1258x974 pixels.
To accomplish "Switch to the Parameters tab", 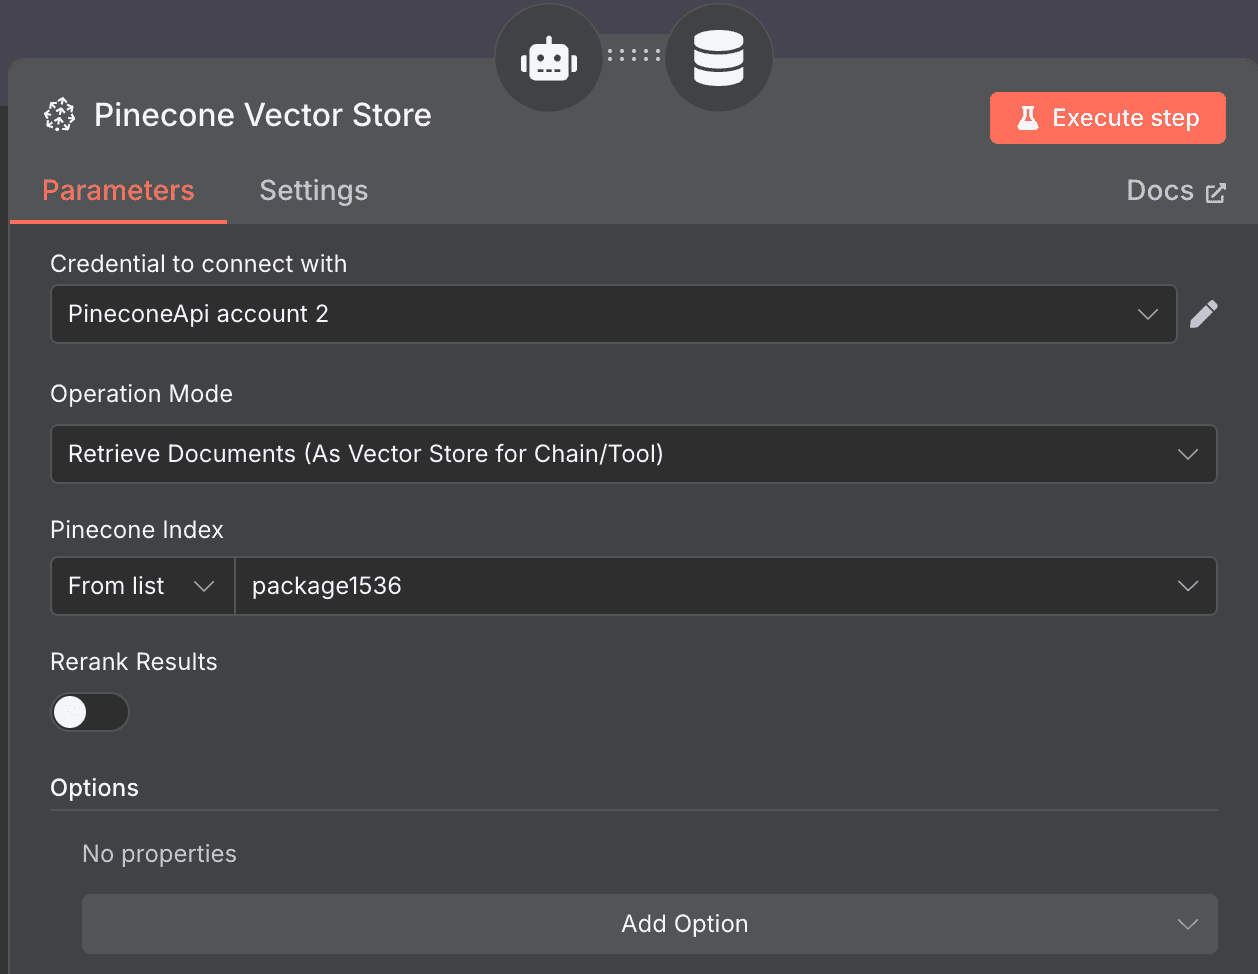I will coord(118,191).
